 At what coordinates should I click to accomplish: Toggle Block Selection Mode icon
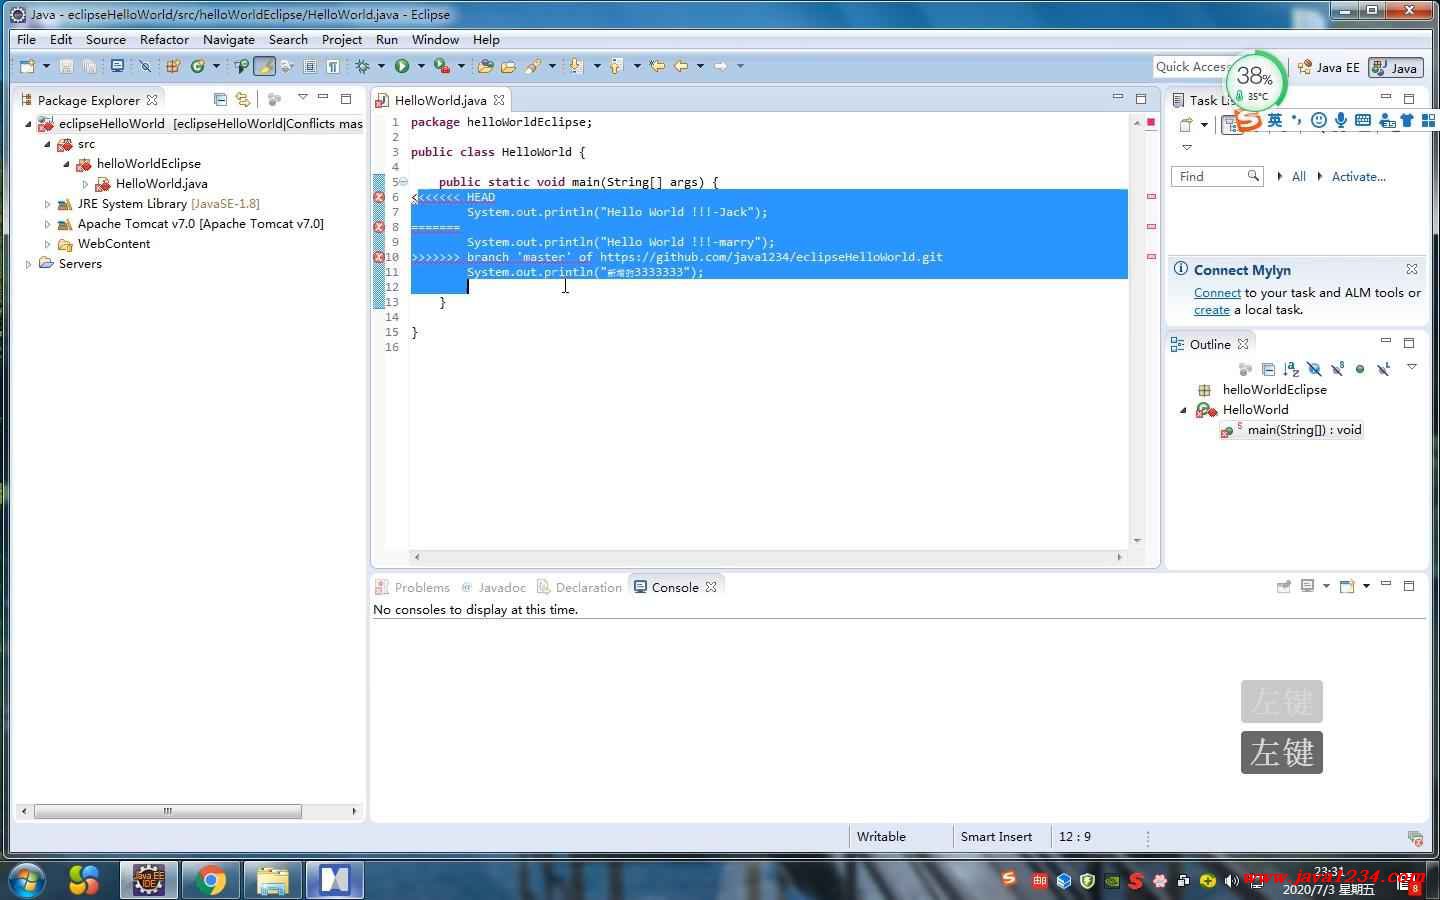tap(310, 66)
